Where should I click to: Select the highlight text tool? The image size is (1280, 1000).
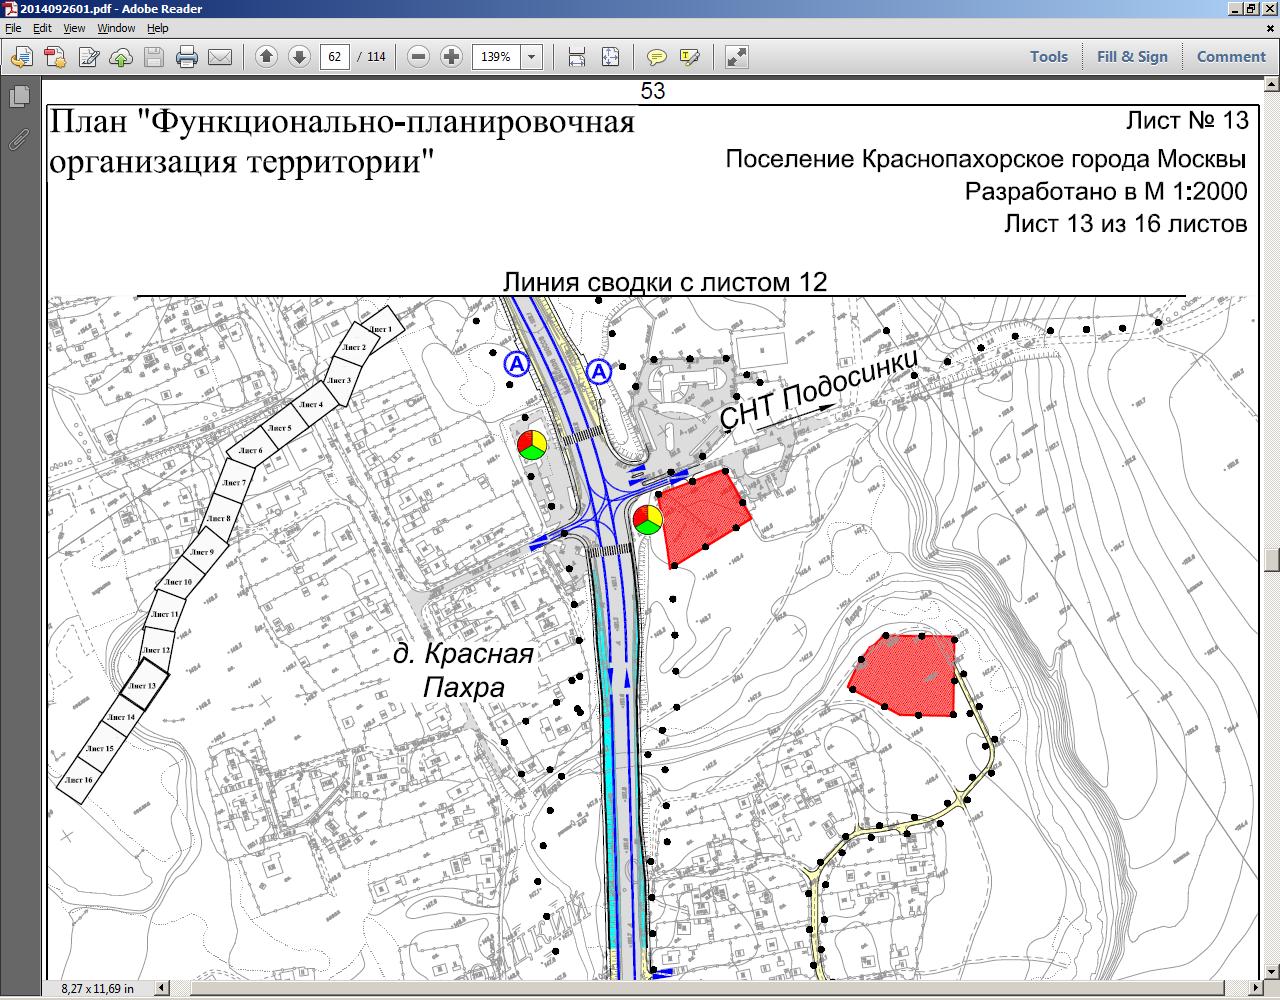point(689,57)
